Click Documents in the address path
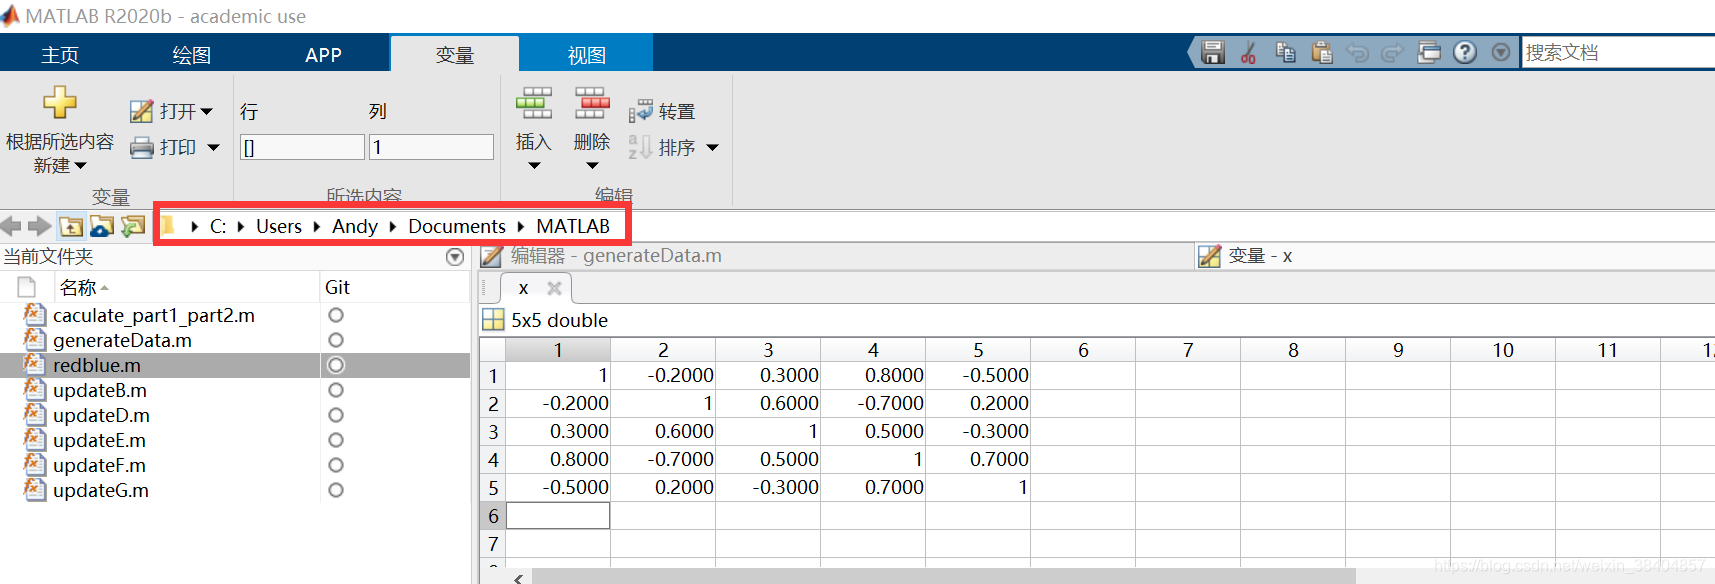Image resolution: width=1715 pixels, height=584 pixels. pyautogui.click(x=457, y=226)
